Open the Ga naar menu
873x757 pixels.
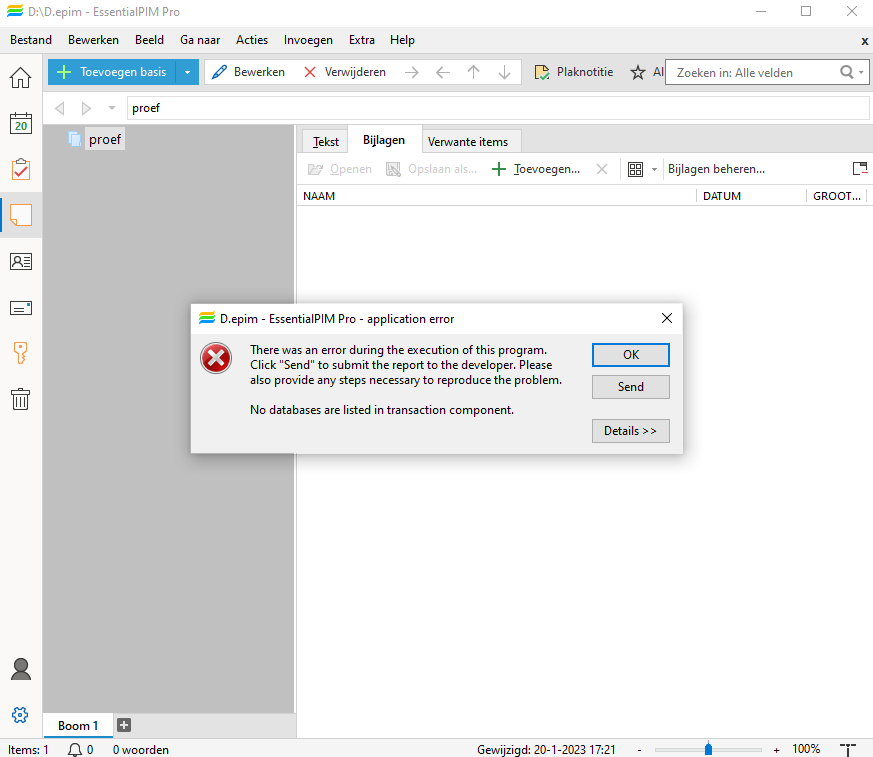(200, 40)
